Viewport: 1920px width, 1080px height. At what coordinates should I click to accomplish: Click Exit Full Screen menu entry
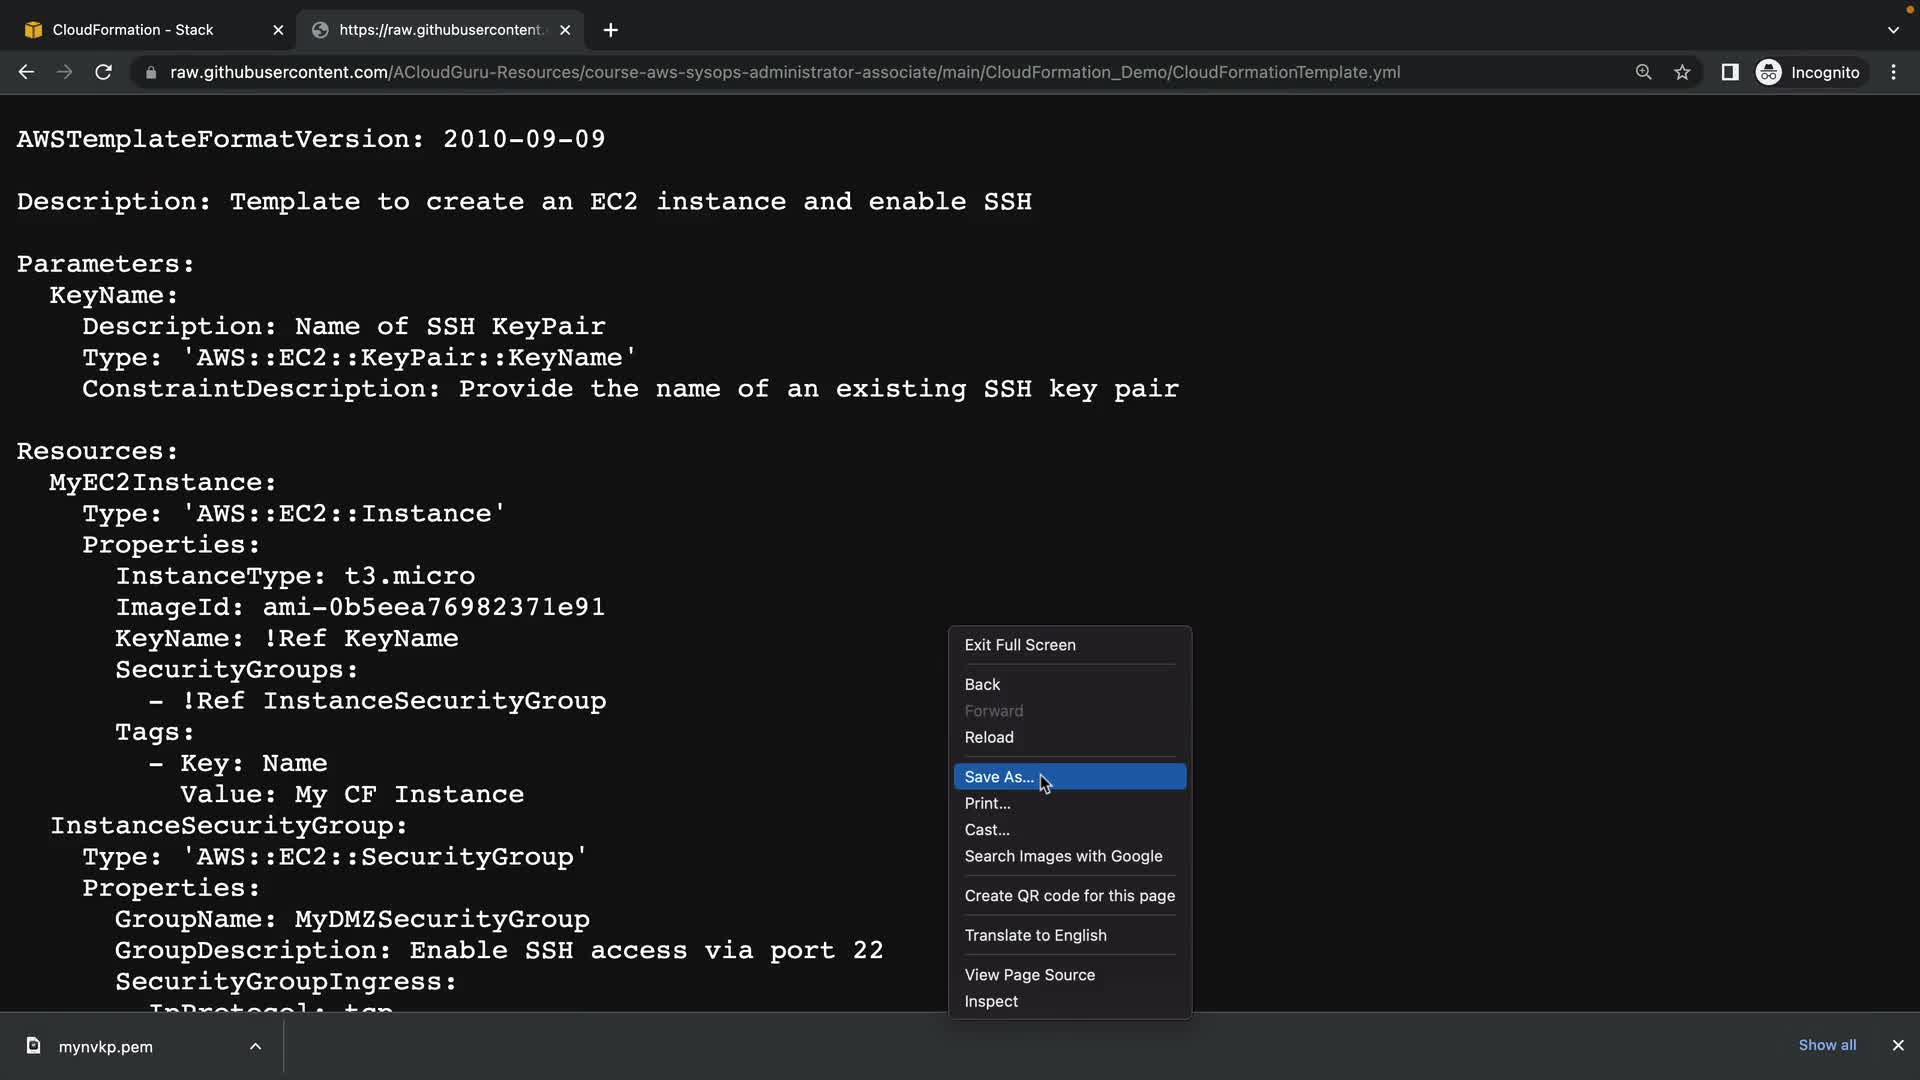(x=1019, y=645)
